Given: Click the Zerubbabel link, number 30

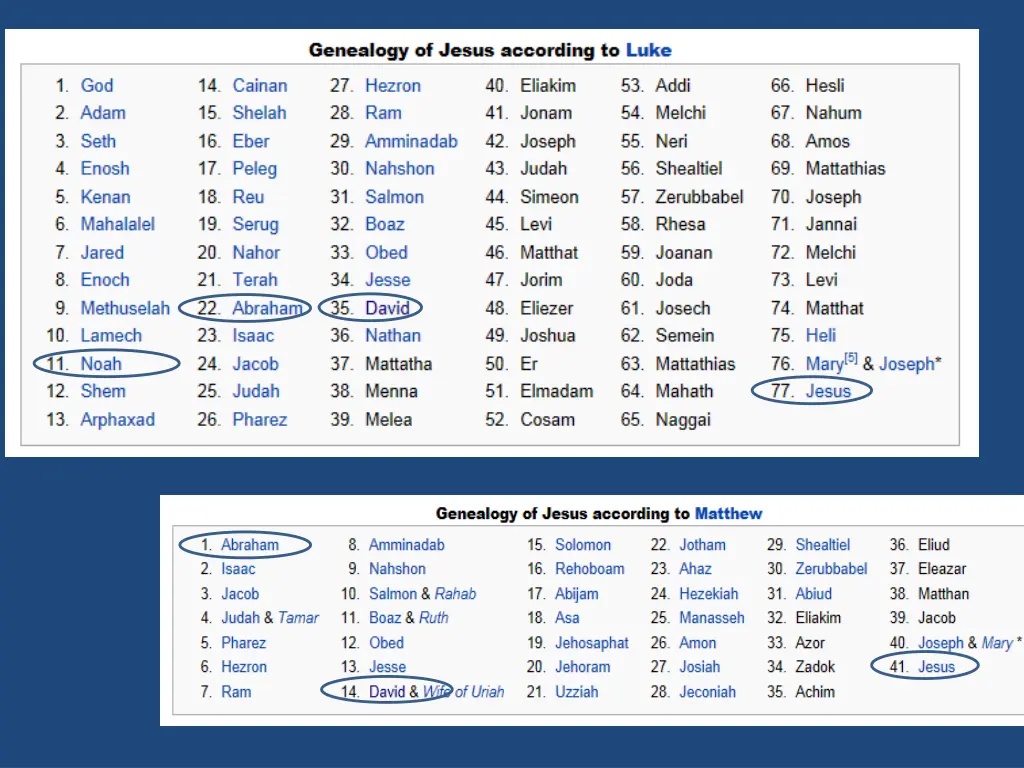Looking at the screenshot, I should pyautogui.click(x=831, y=569).
